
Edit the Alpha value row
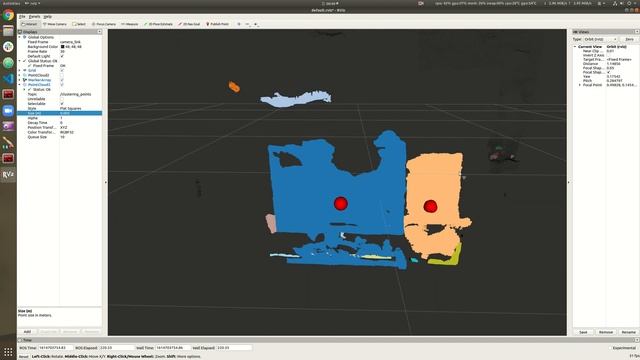pyautogui.click(x=60, y=118)
